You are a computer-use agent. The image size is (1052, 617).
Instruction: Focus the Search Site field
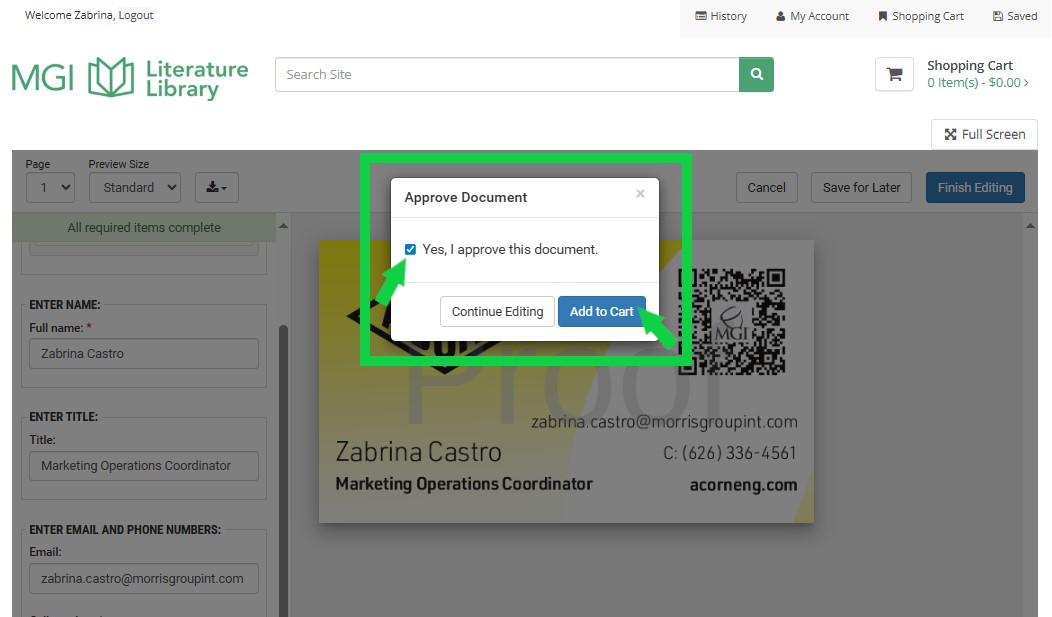[507, 74]
